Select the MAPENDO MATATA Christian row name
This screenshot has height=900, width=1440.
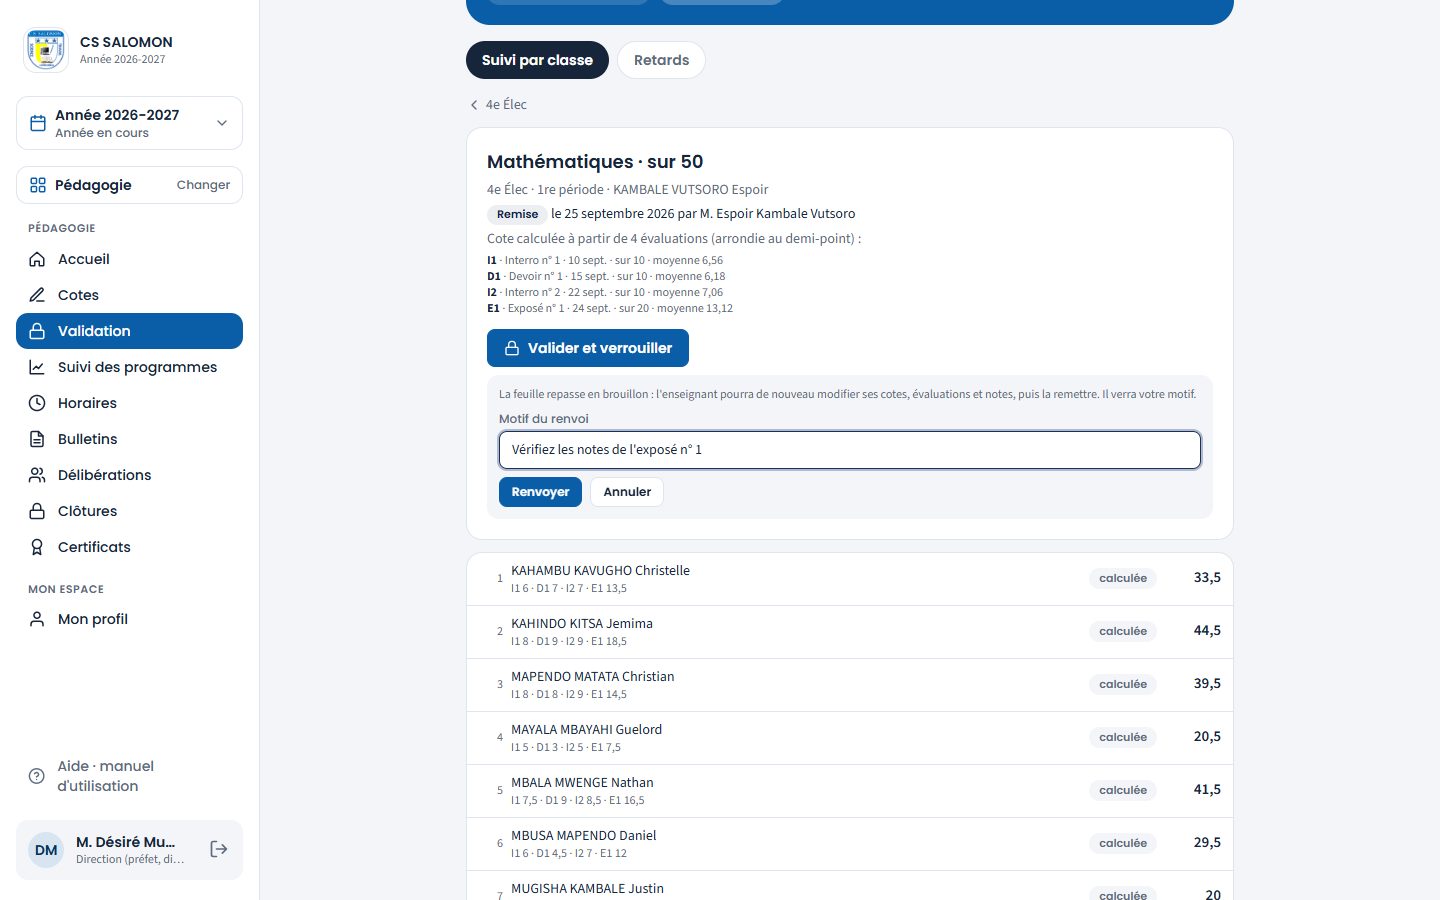pyautogui.click(x=593, y=676)
